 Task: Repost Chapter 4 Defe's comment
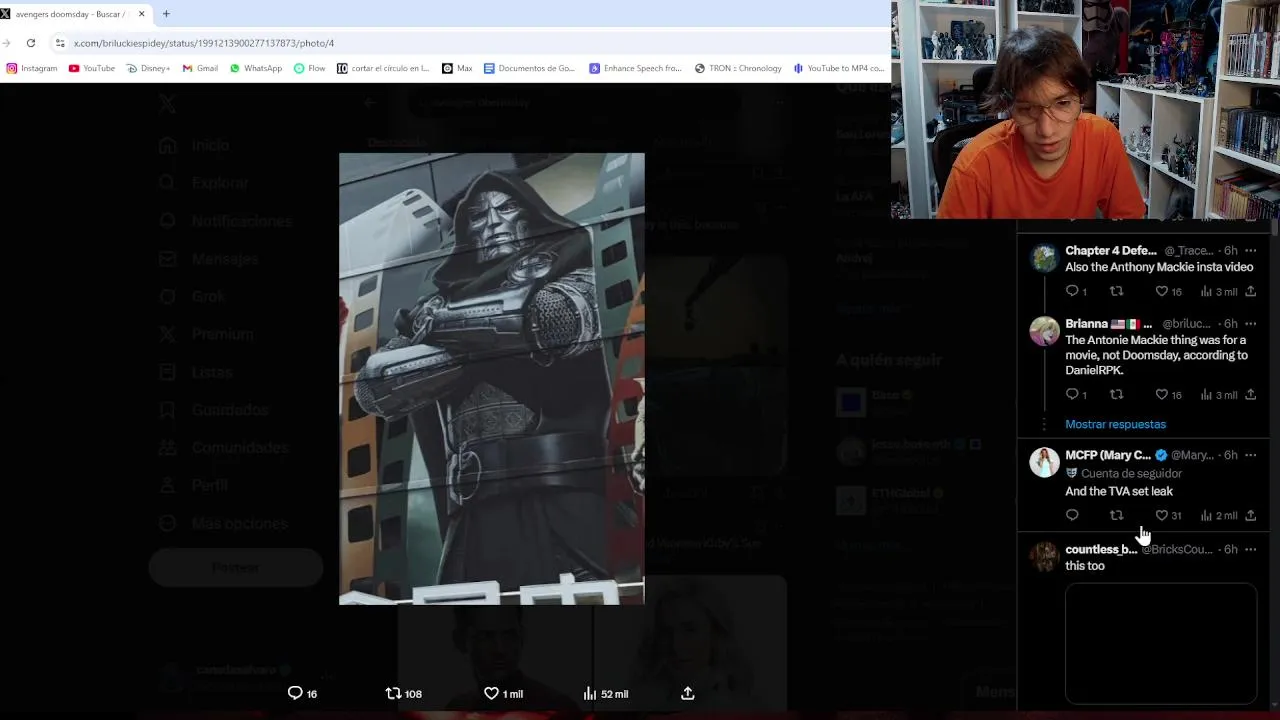click(x=1117, y=291)
